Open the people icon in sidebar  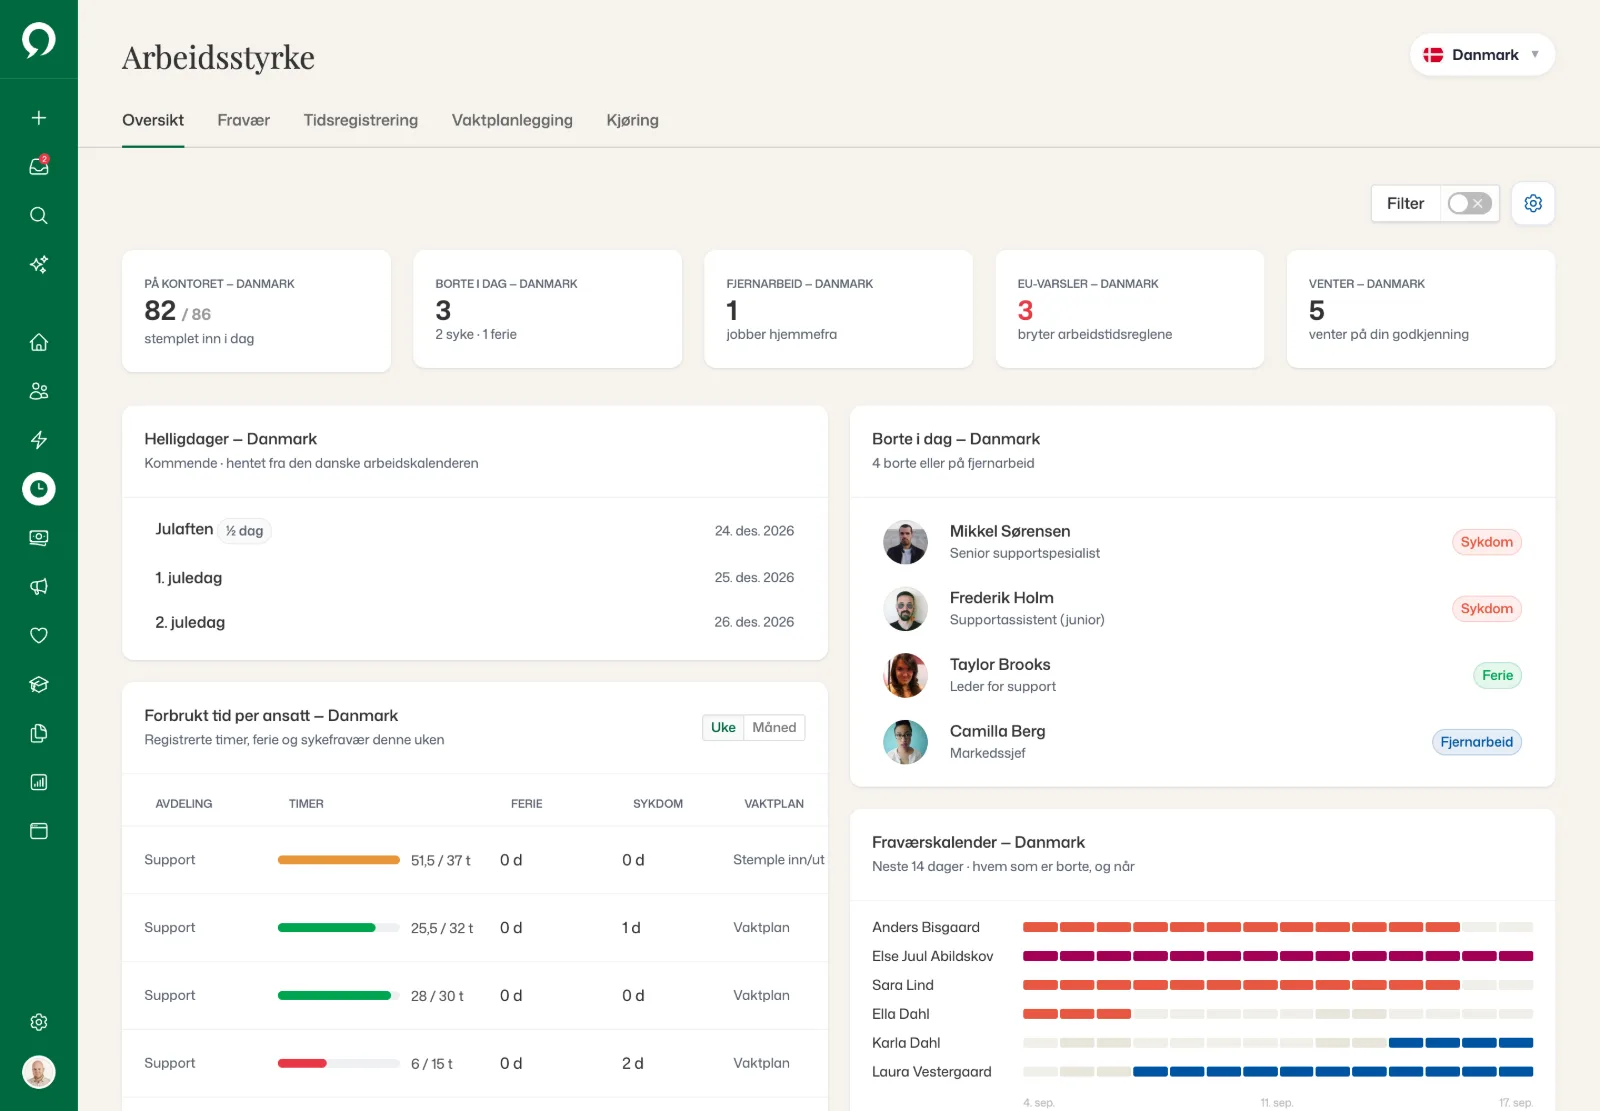click(39, 391)
